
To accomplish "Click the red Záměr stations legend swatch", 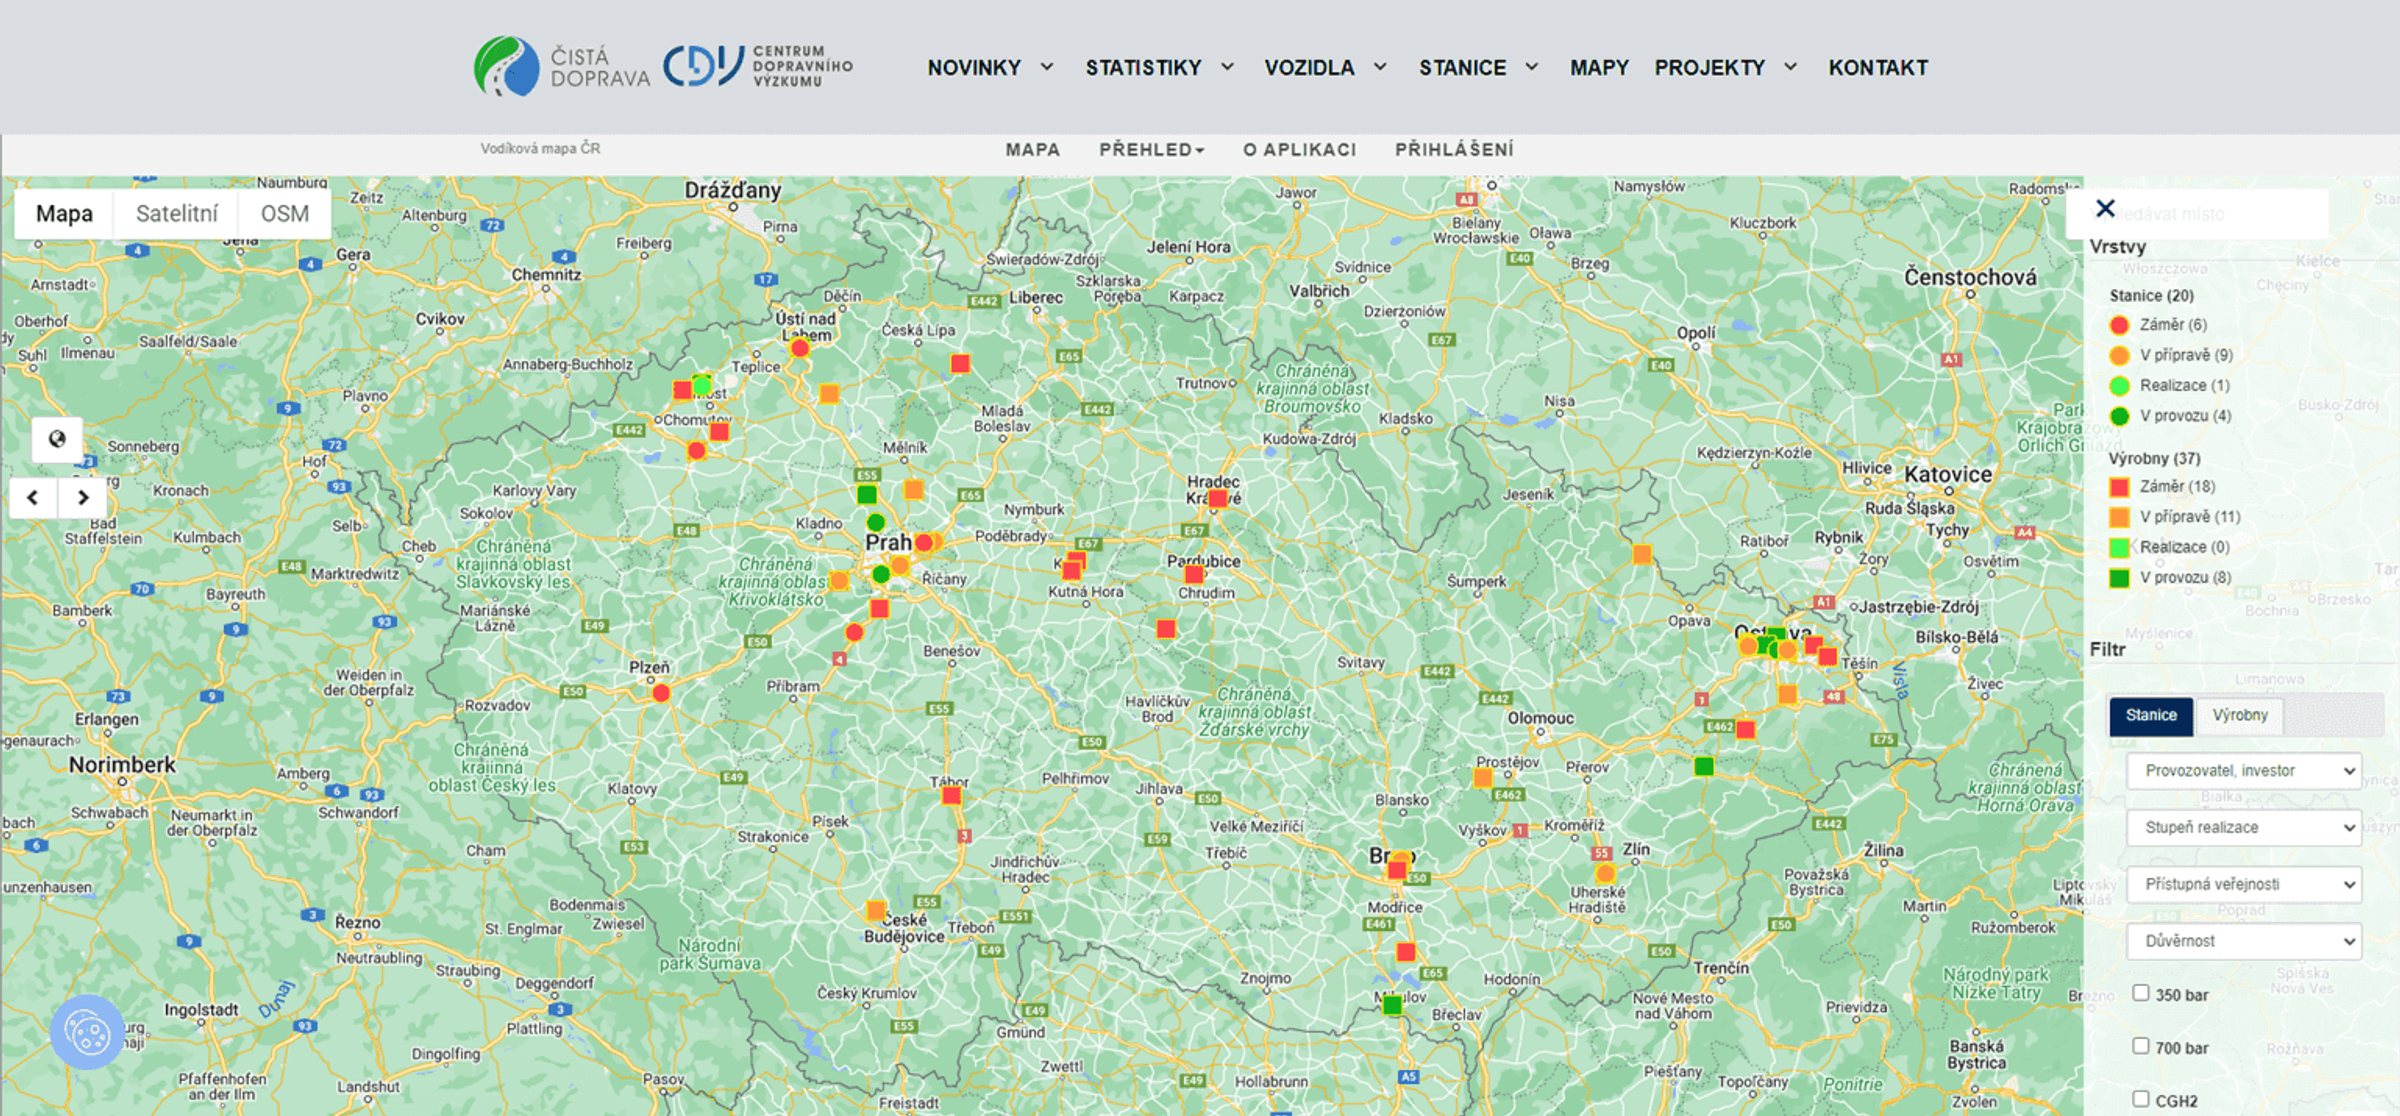I will pos(2119,325).
